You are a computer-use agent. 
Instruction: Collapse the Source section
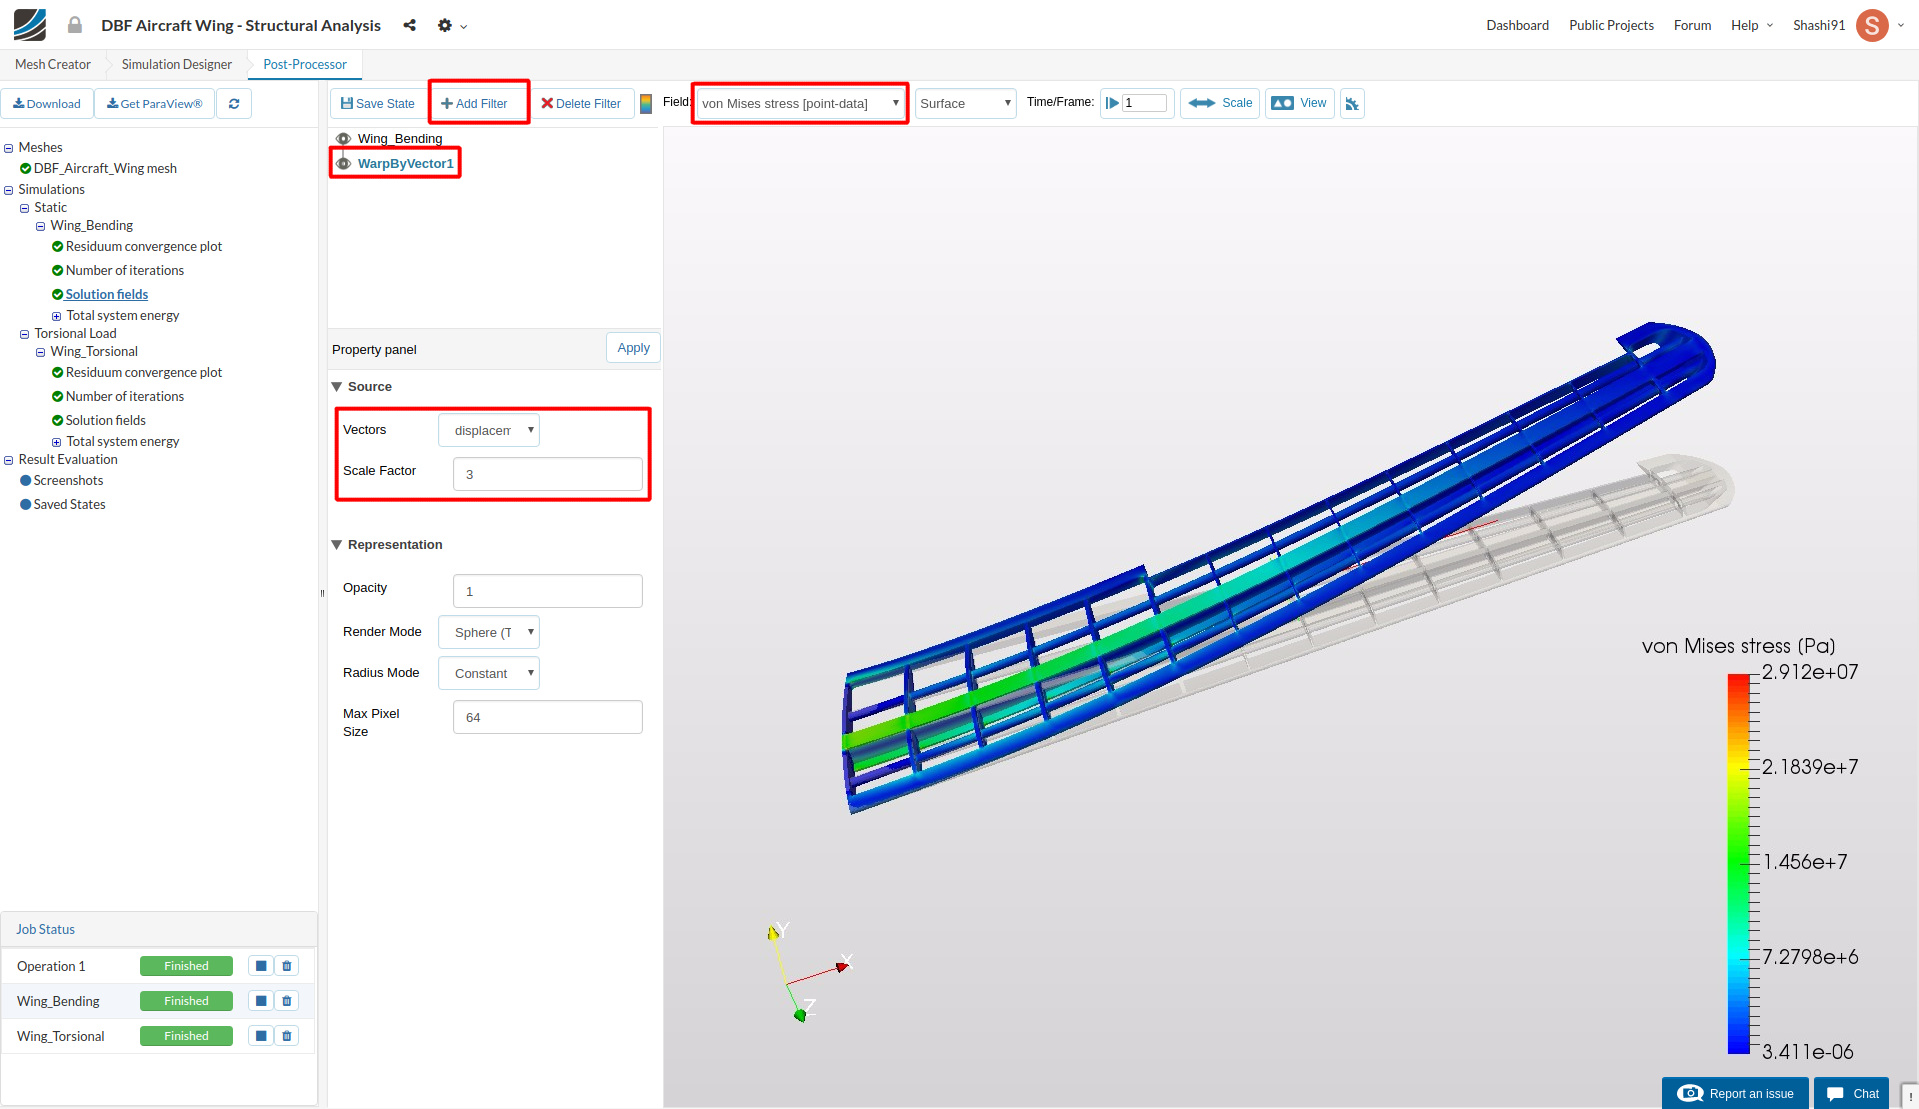[337, 387]
